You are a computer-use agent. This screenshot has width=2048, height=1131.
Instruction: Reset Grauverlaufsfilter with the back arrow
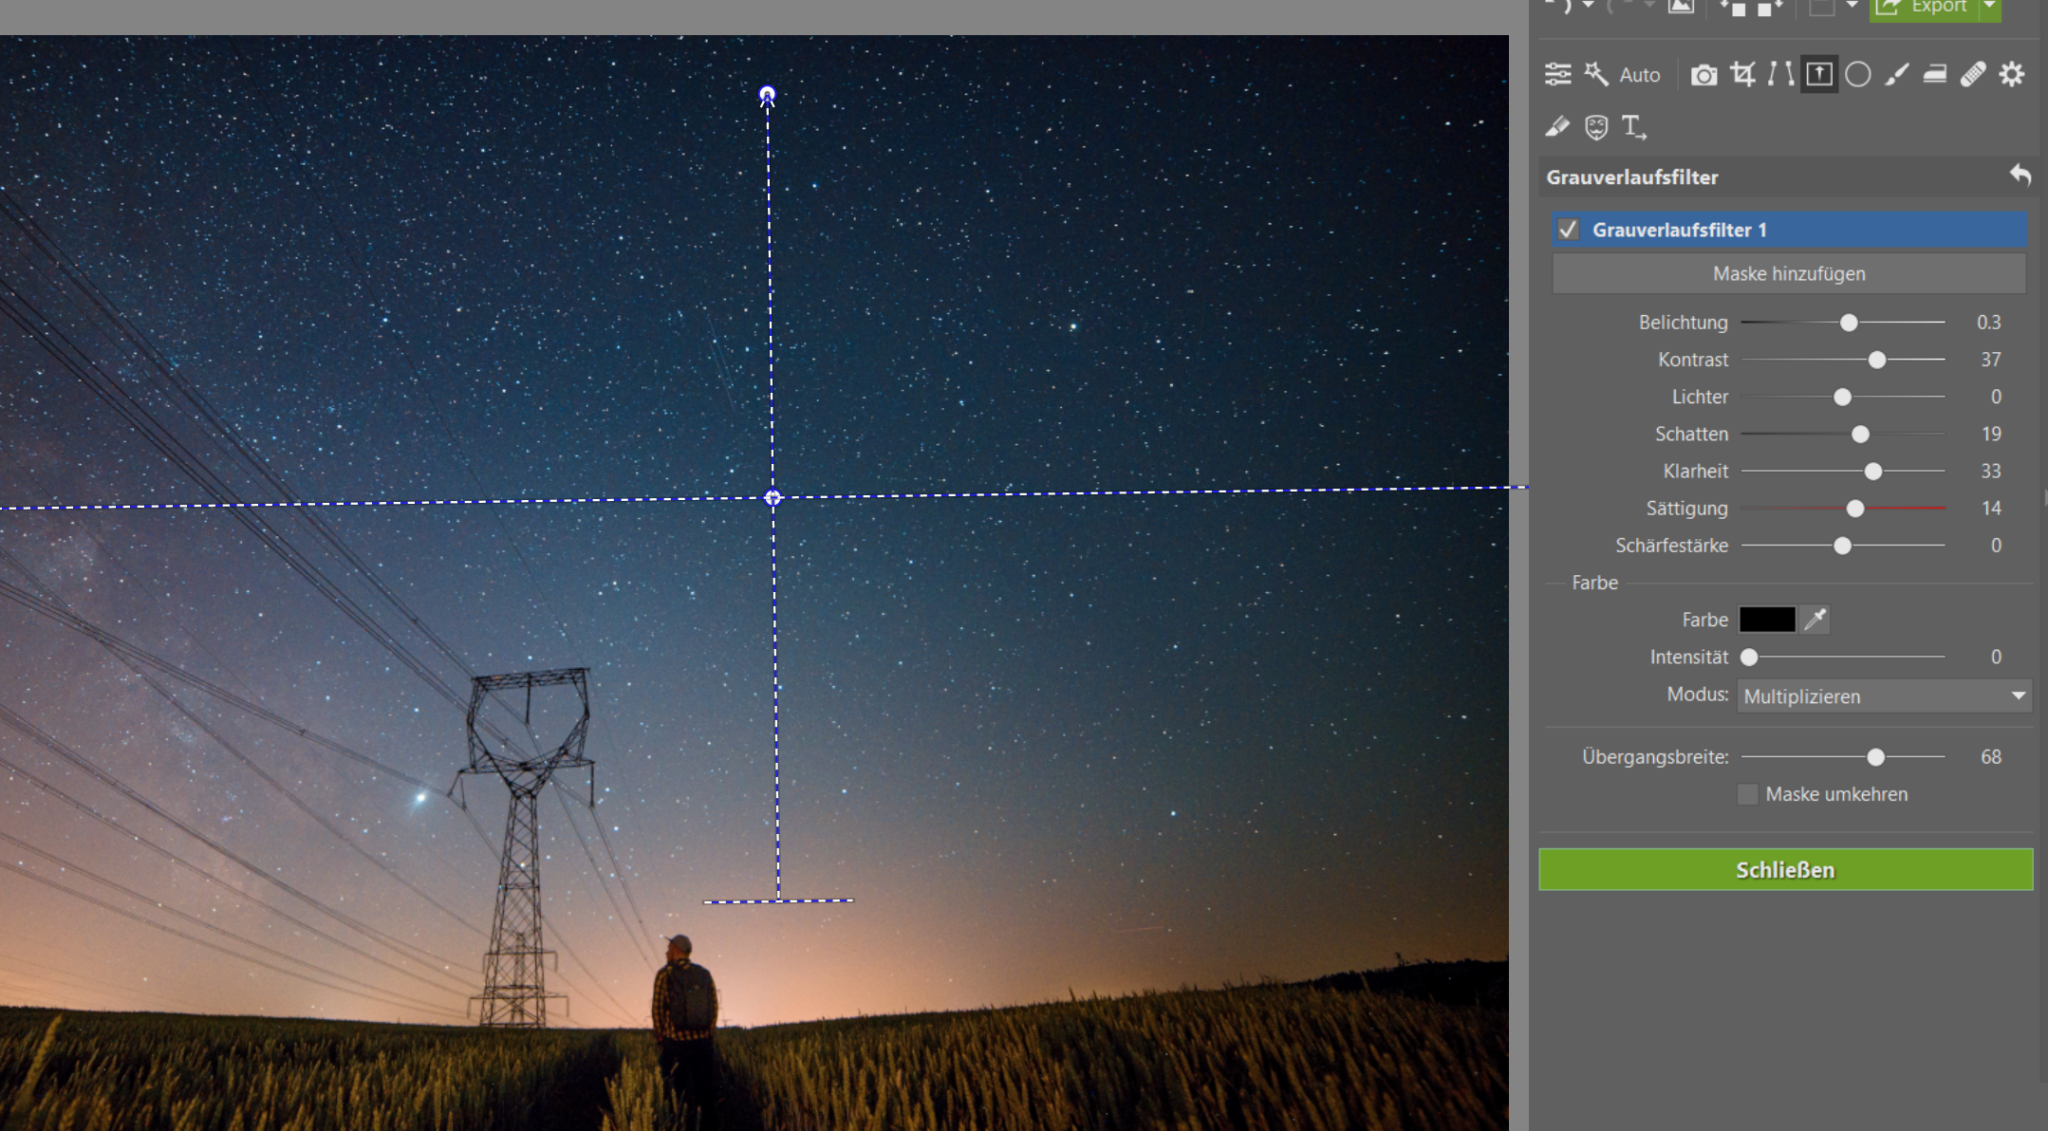point(2020,176)
